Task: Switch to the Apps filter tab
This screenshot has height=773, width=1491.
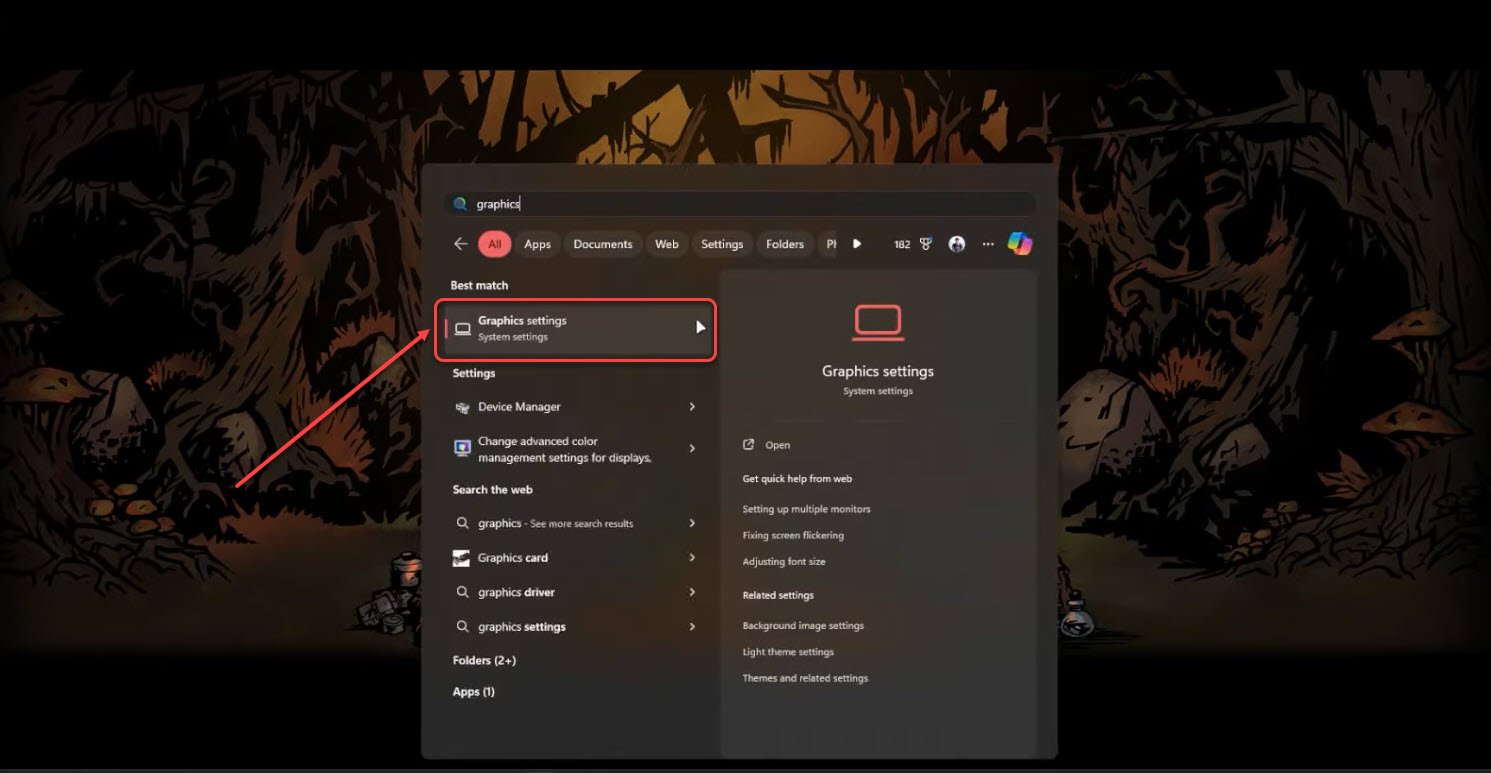Action: coord(537,244)
